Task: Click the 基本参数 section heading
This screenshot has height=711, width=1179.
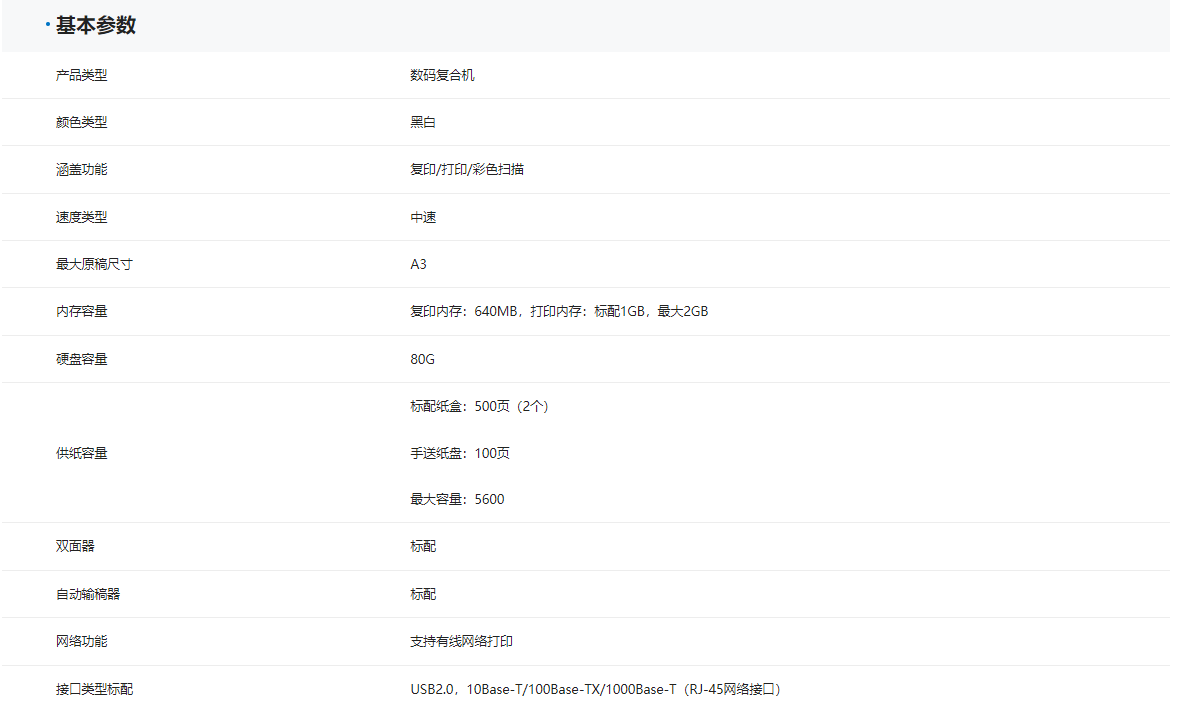Action: pos(95,26)
